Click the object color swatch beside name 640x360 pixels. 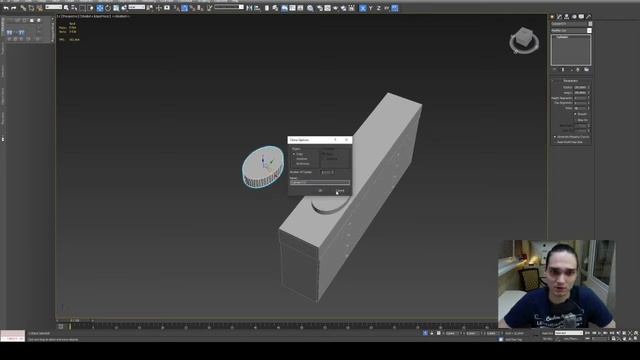tap(590, 24)
